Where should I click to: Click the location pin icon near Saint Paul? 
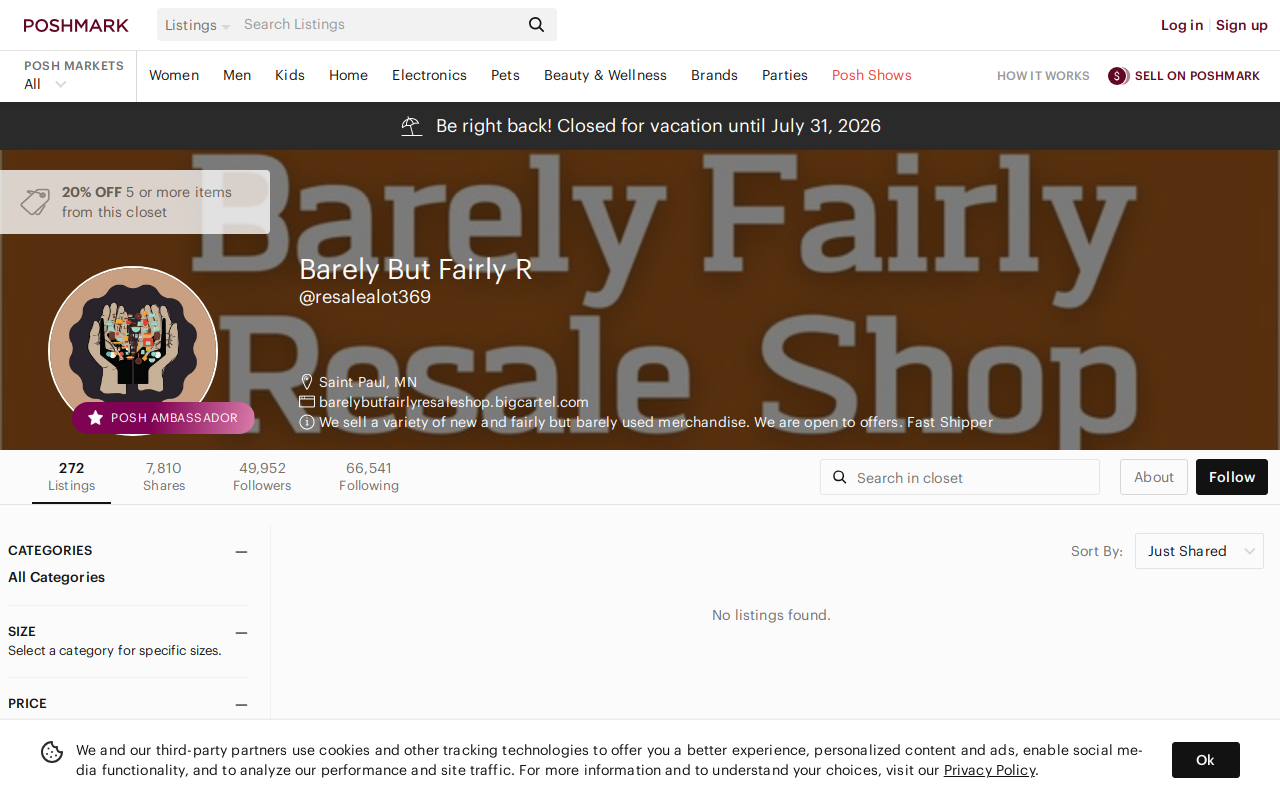307,382
